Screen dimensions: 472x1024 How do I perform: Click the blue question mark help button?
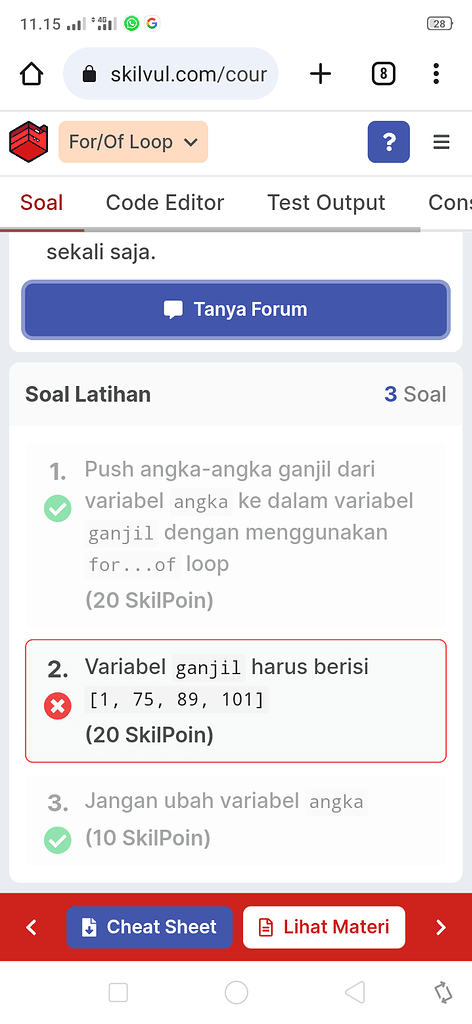pos(388,142)
